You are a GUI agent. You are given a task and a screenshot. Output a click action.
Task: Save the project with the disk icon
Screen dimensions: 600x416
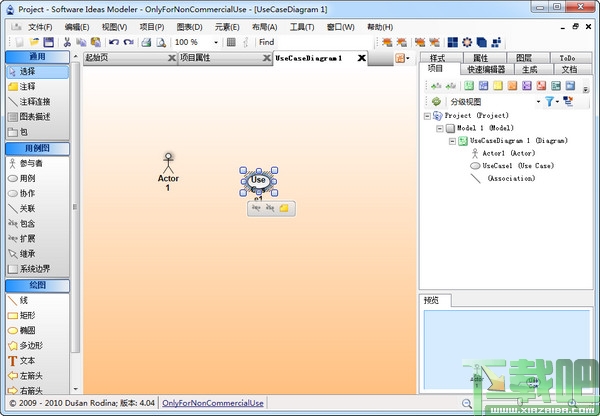point(49,42)
